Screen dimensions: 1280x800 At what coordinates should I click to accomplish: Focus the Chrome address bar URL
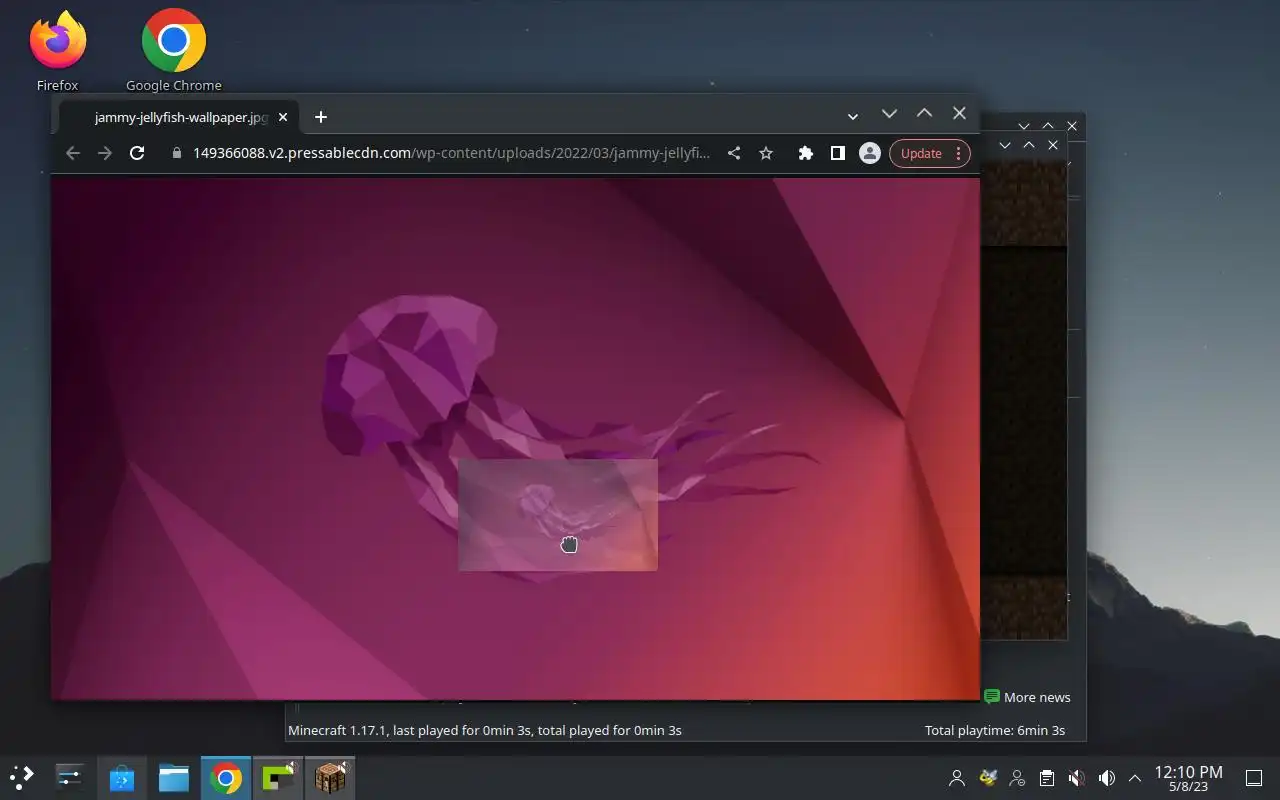452,153
